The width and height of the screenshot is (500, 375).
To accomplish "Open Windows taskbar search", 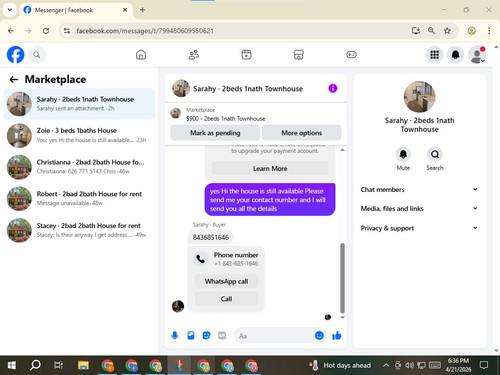I will tap(35, 365).
